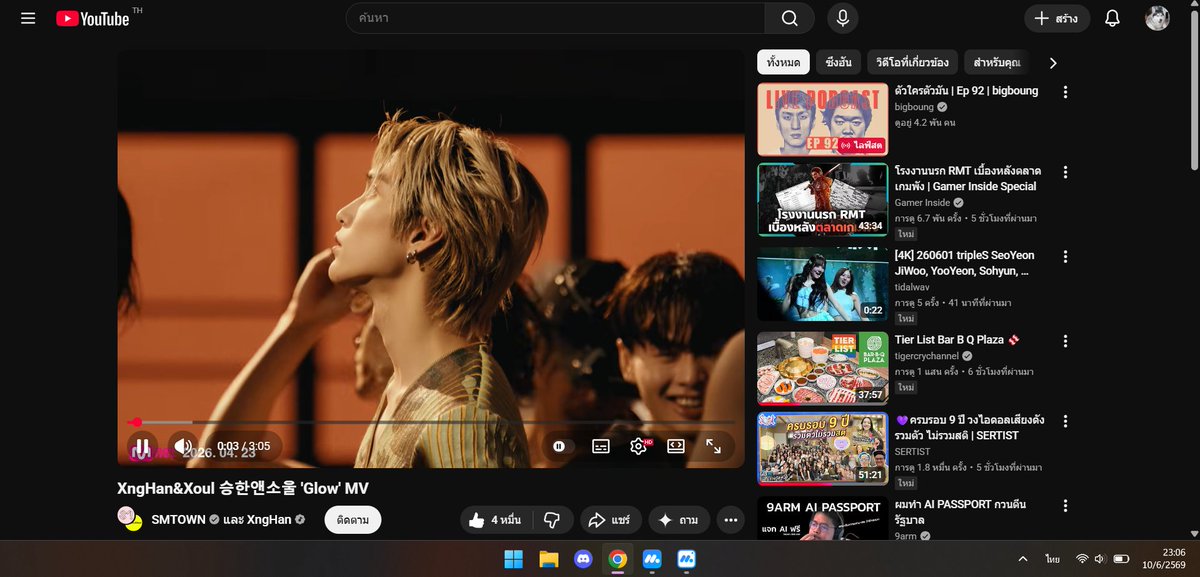Viewport: 1200px width, 577px height.
Task: Click the page vertical scrollbar
Action: (x=1193, y=90)
